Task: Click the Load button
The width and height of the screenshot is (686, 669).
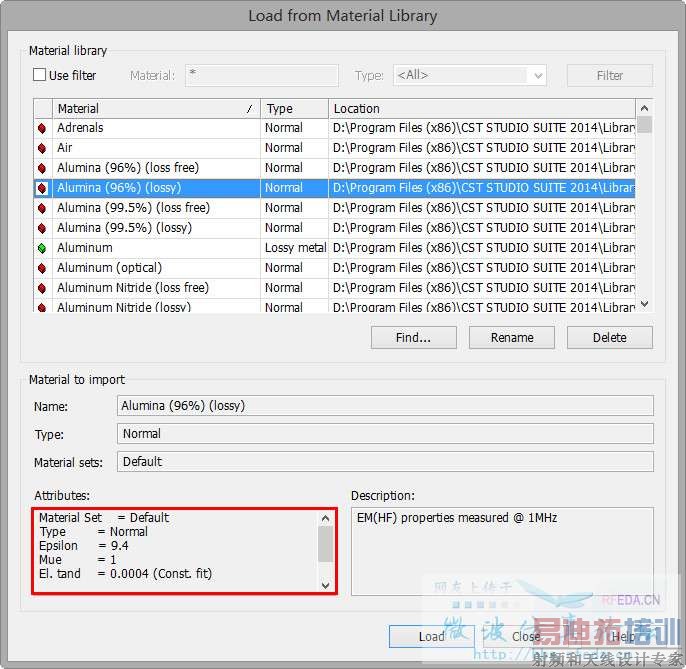Action: [x=431, y=636]
